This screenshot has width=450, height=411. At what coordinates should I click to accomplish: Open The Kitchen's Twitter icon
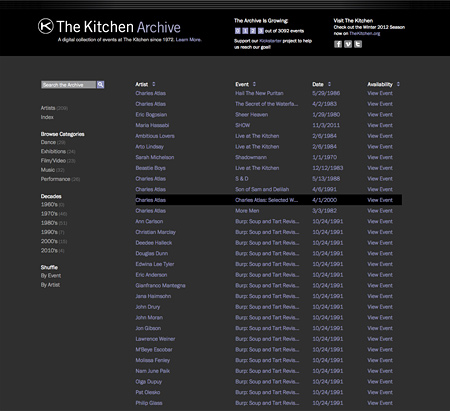coord(358,44)
